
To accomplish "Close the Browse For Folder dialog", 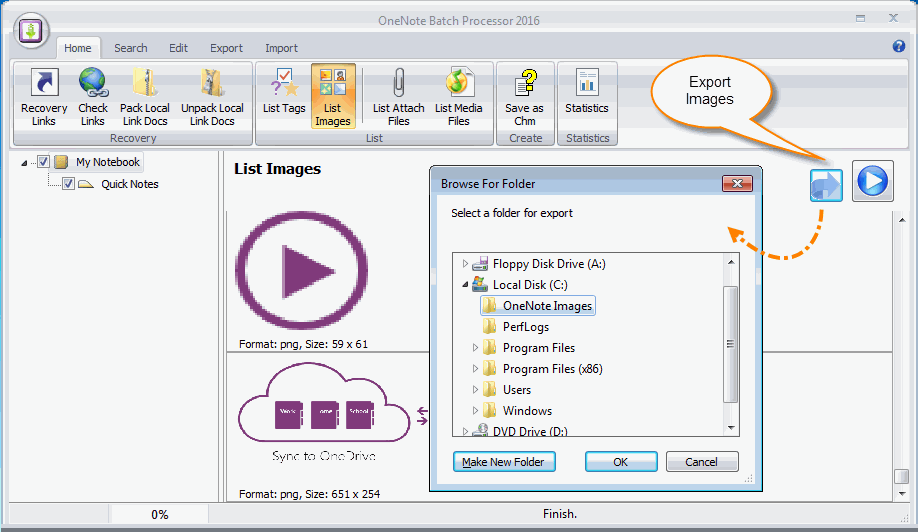I will tap(737, 184).
